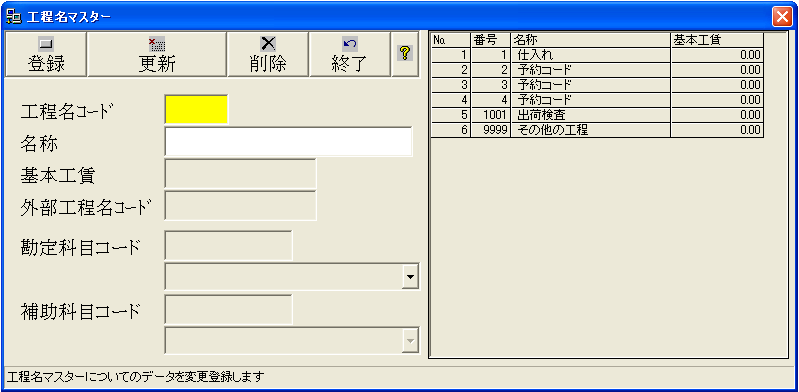Select the 予約コード row with number 3
Image resolution: width=799 pixels, height=392 pixels.
[597, 85]
